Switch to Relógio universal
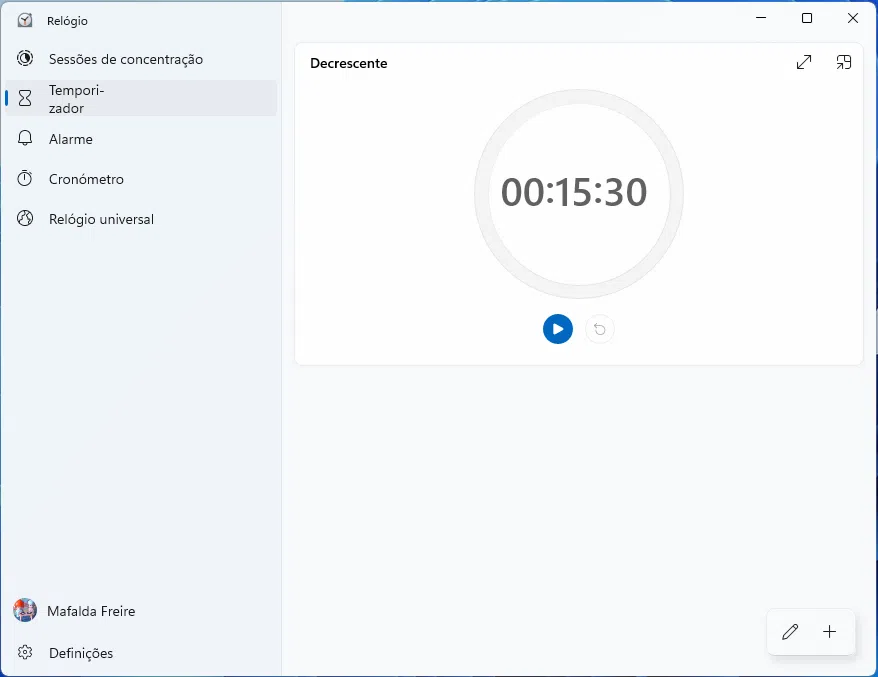878x677 pixels. pos(141,219)
